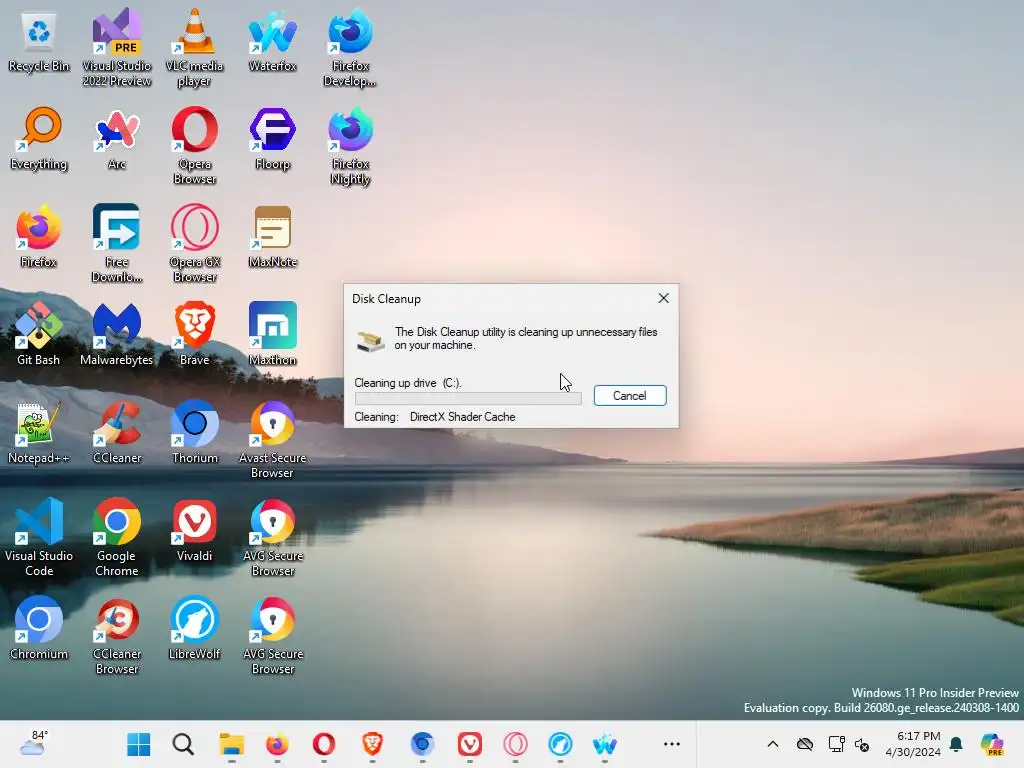Open Copilot Preview from the taskbar
1024x768 pixels.
992,744
